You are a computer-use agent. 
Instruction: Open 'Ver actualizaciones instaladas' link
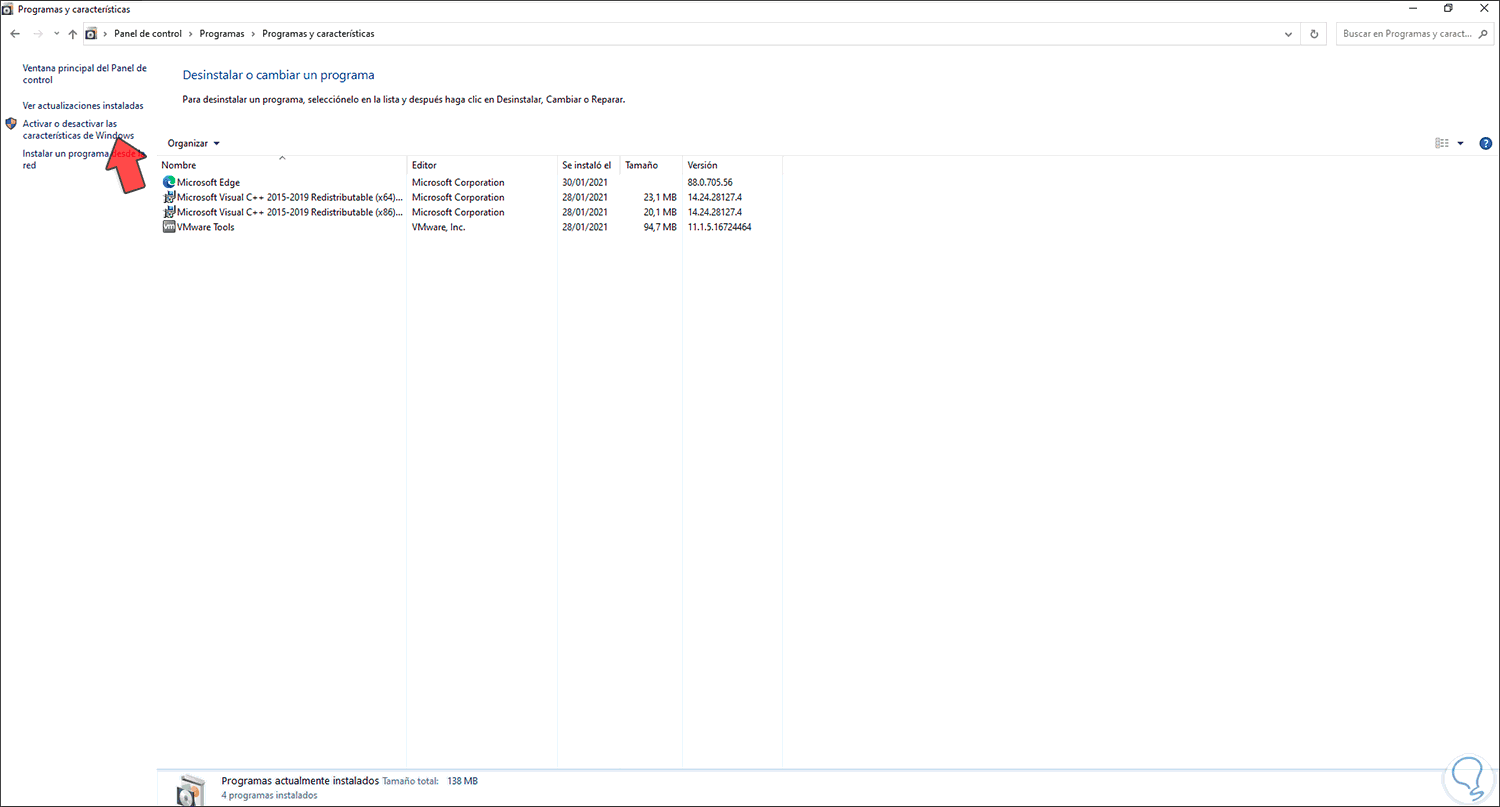[x=83, y=105]
